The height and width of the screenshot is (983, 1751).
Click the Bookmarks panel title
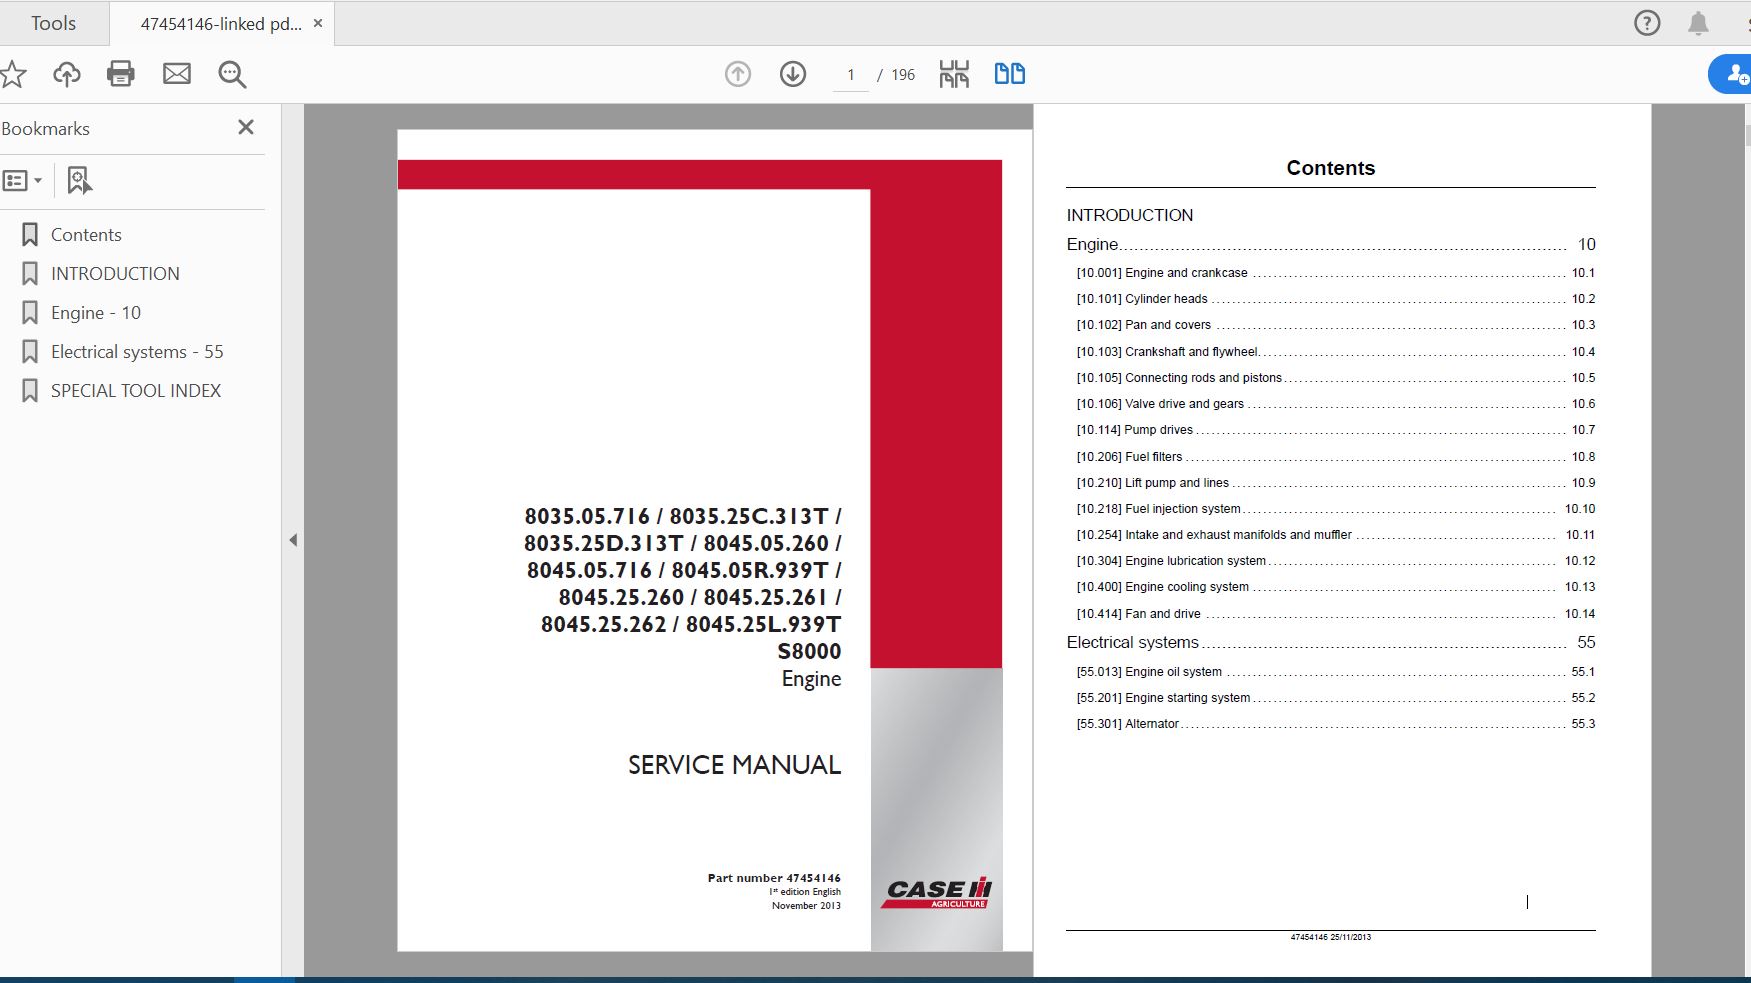pyautogui.click(x=46, y=129)
